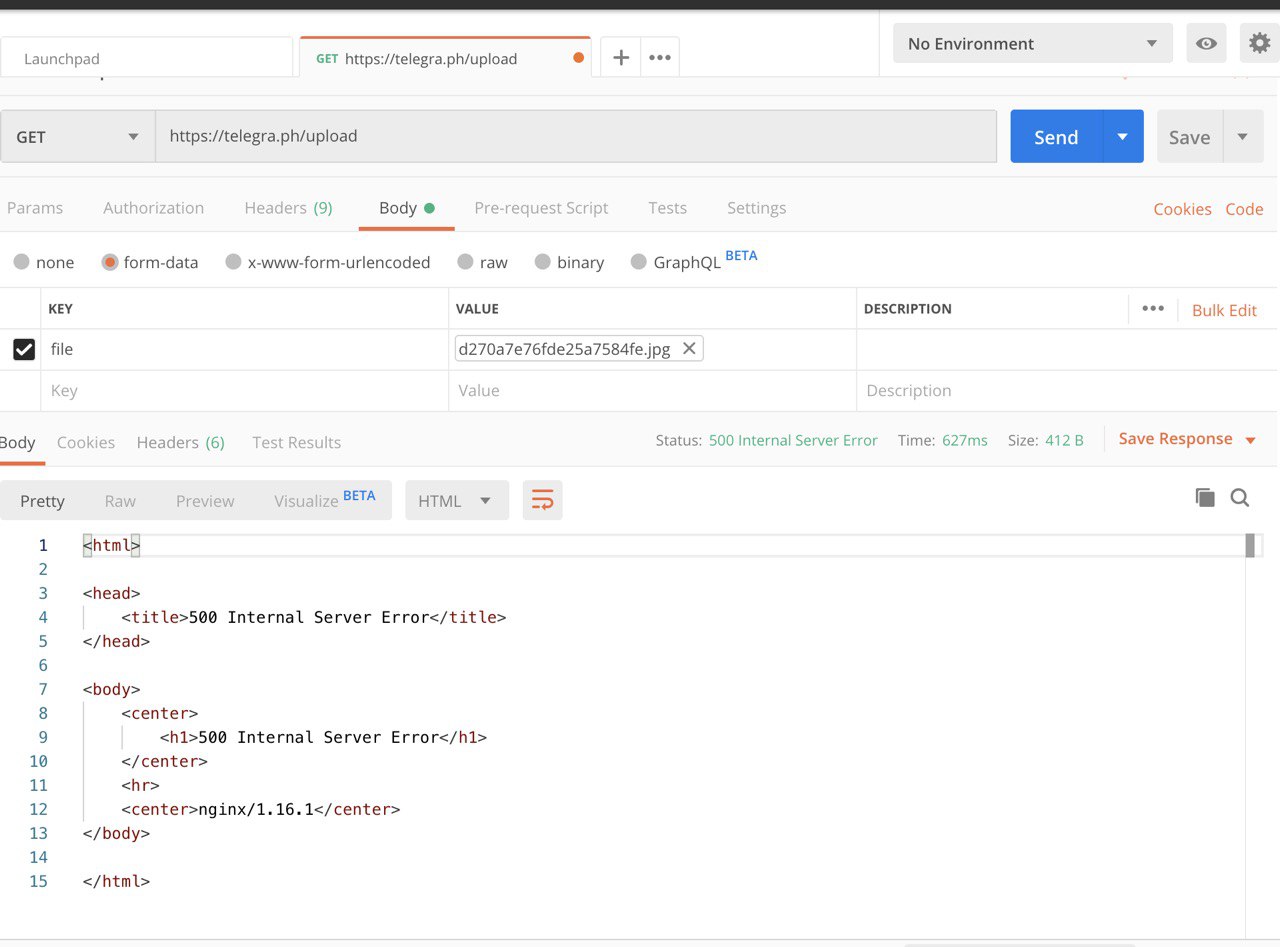Remove the attached jpg file with the X
The image size is (1280, 947).
[689, 348]
